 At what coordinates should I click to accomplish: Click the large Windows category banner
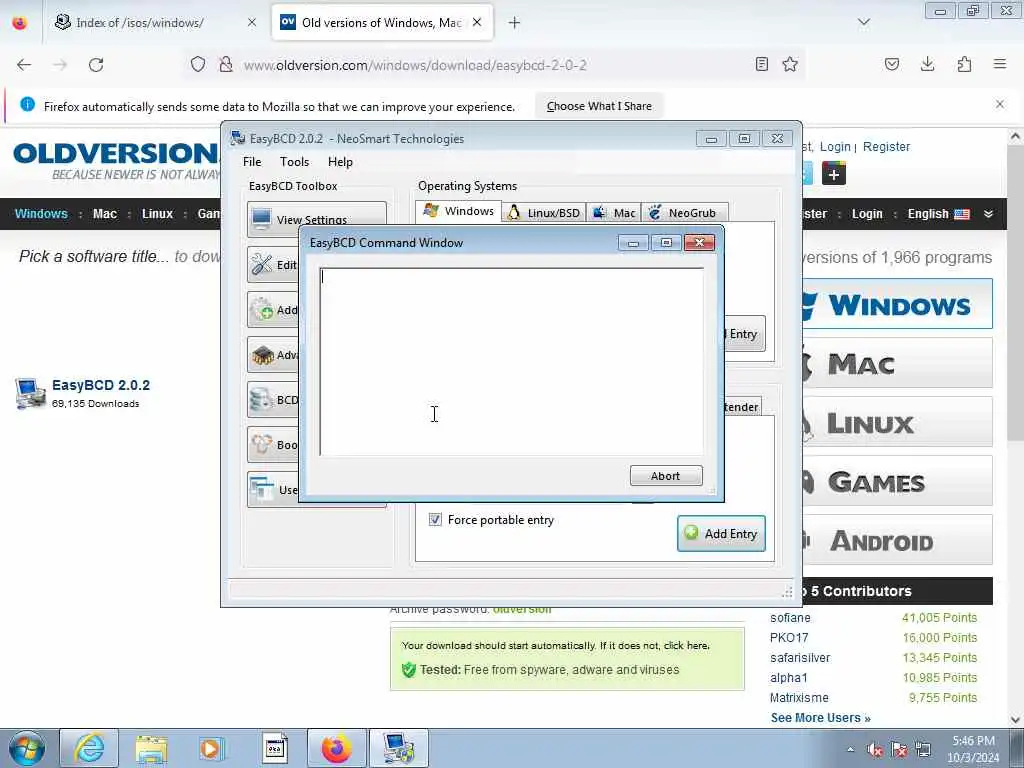point(897,304)
